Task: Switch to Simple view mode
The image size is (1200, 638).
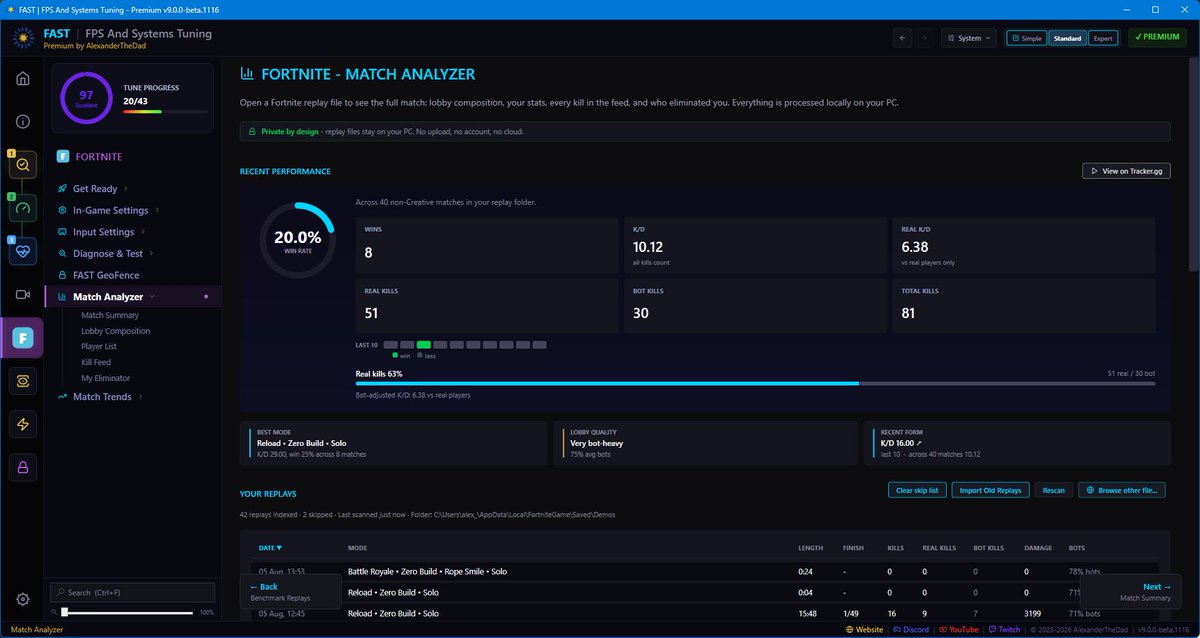Action: (1026, 38)
